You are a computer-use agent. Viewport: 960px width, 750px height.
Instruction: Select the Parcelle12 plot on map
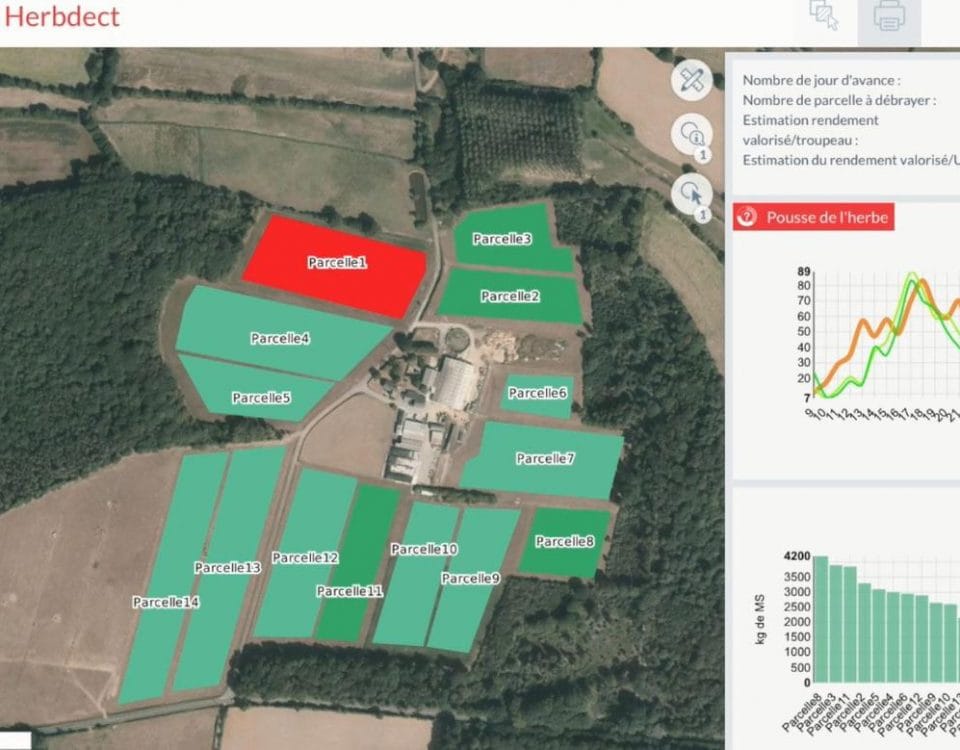click(x=305, y=554)
